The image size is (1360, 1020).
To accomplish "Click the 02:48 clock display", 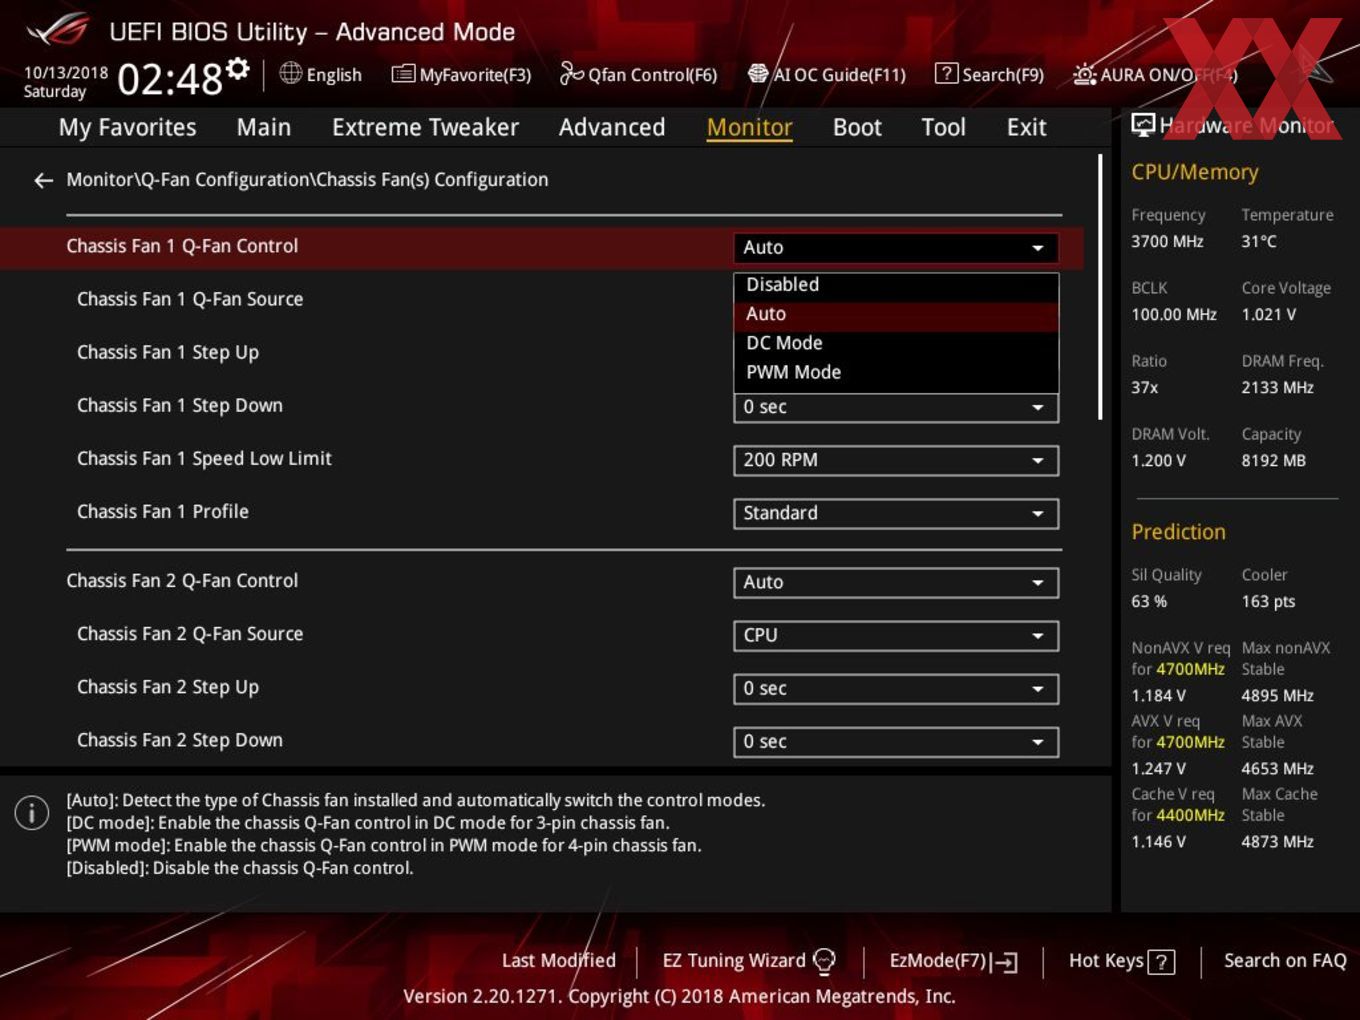I will [x=170, y=78].
